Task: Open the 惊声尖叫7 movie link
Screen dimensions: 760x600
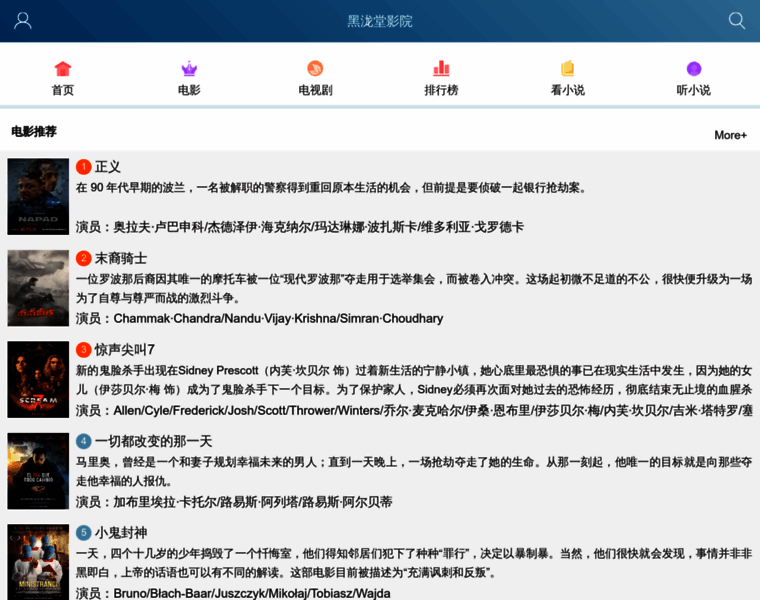Action: tap(125, 350)
